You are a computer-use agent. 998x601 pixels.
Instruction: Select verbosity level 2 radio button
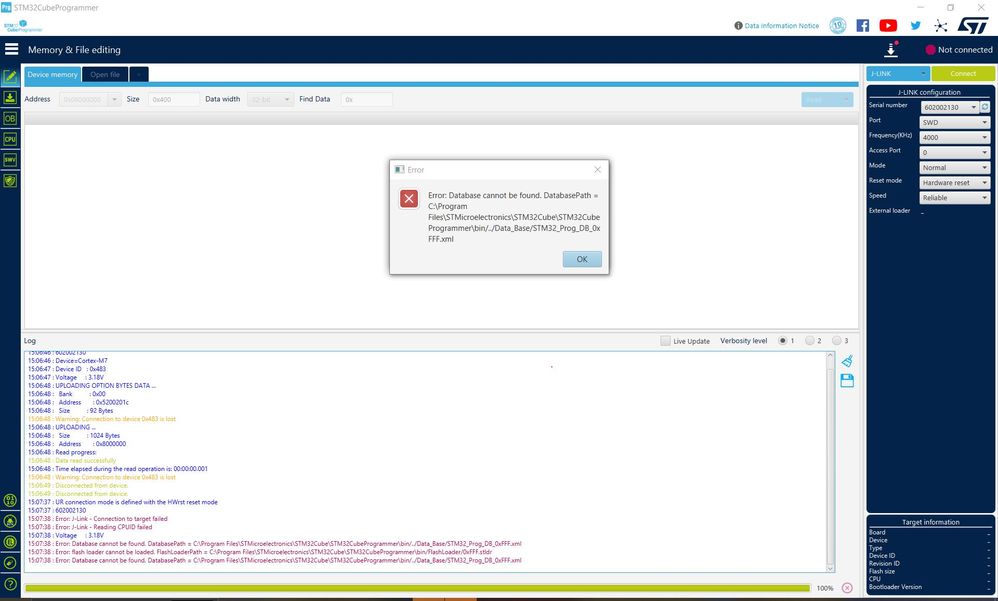tap(810, 341)
